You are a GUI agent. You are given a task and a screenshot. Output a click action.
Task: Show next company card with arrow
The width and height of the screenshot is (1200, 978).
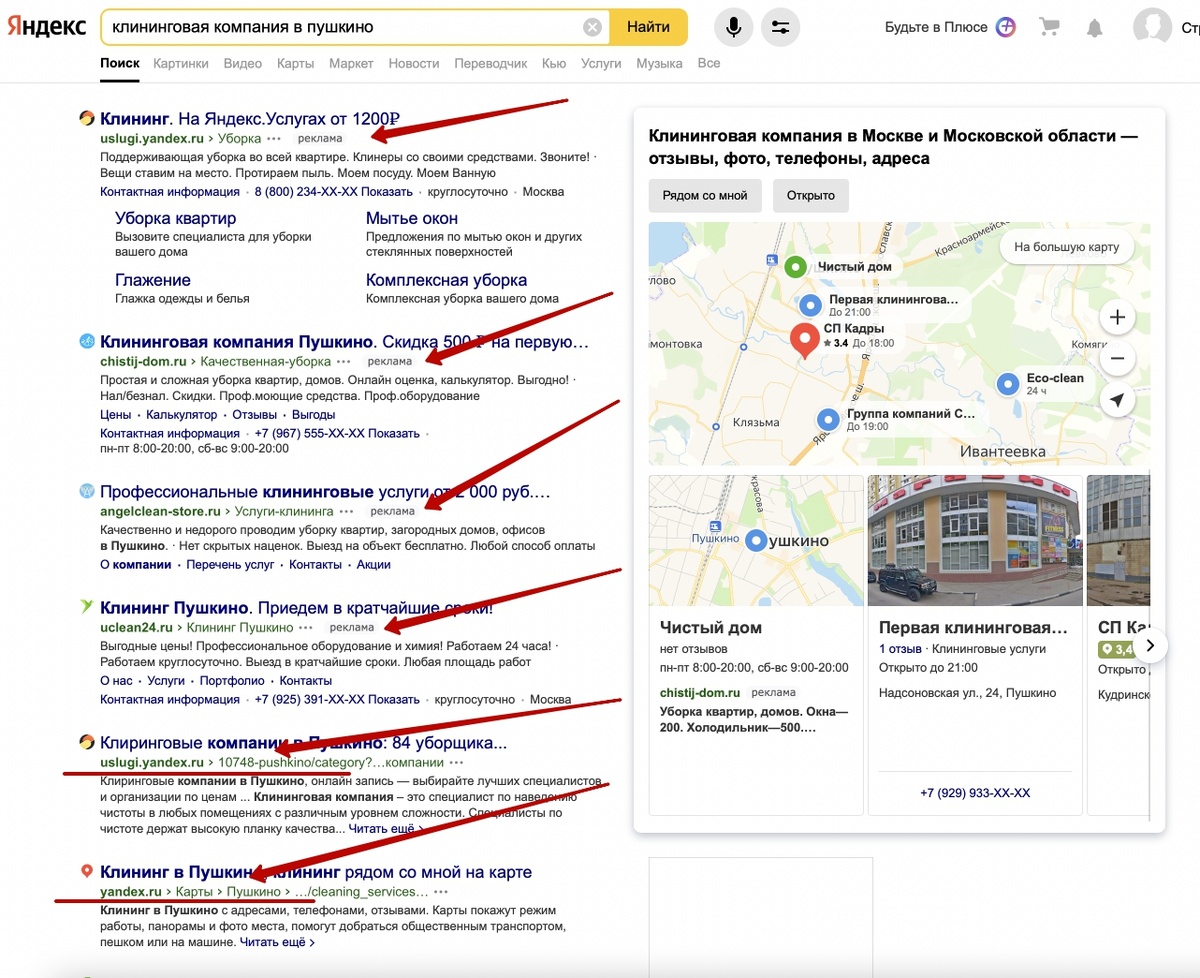click(1150, 645)
